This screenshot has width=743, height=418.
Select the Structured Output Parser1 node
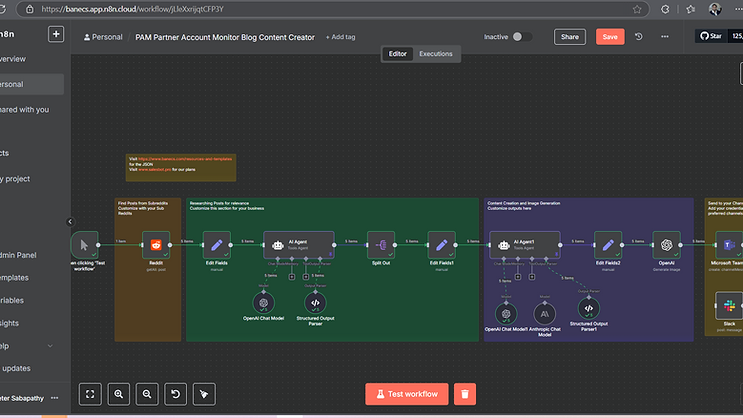pyautogui.click(x=589, y=309)
